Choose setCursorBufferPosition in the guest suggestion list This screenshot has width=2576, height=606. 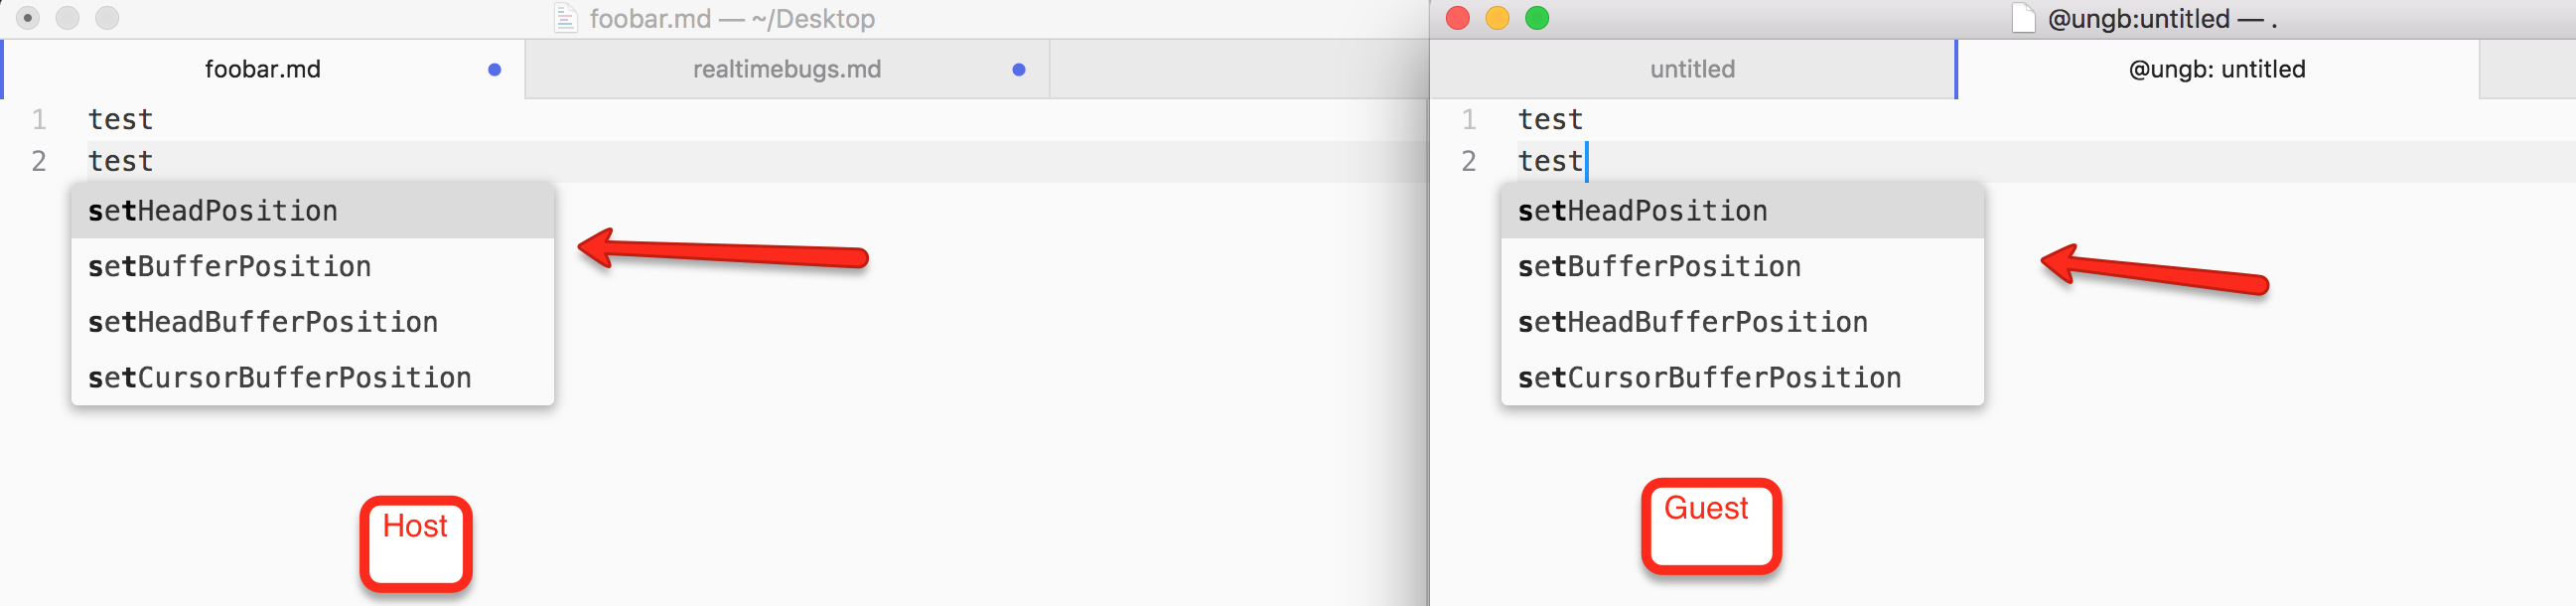[x=1709, y=377]
